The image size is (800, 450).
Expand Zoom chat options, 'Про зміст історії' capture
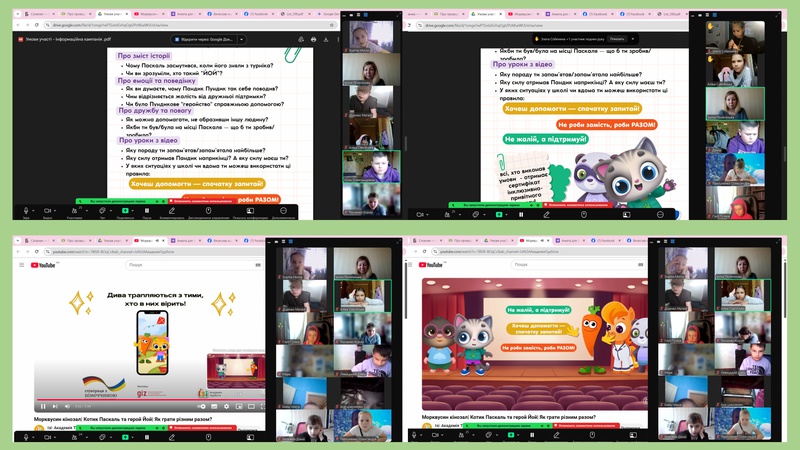109,210
